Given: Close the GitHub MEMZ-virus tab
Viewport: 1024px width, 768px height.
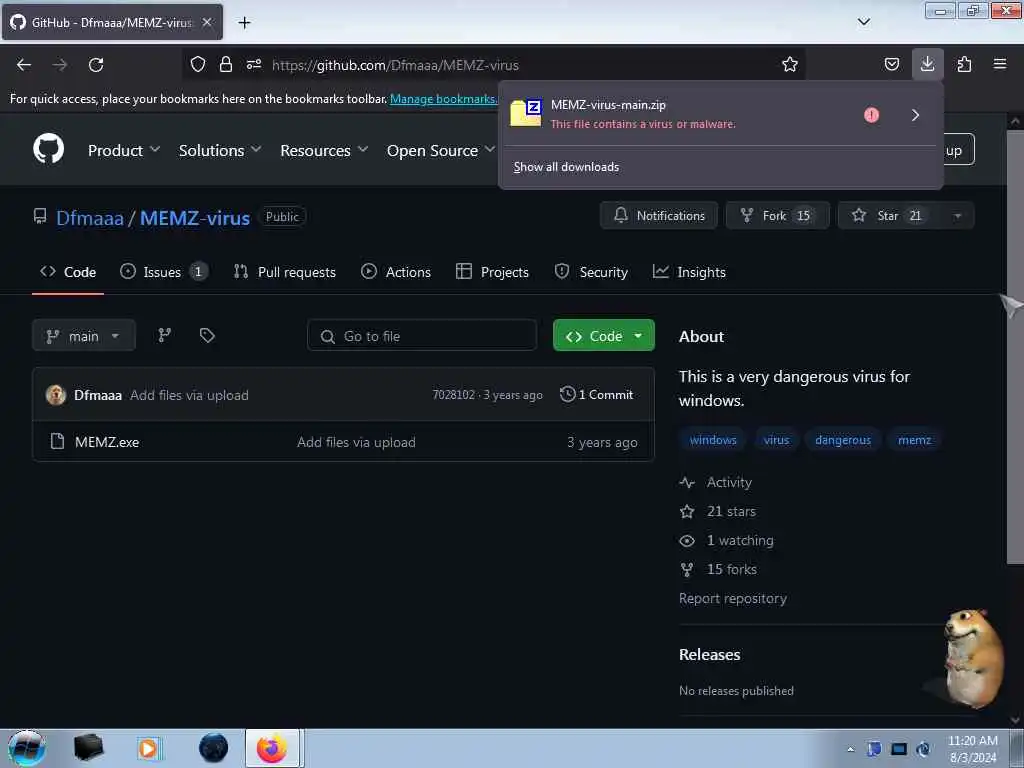Looking at the screenshot, I should click(x=207, y=22).
